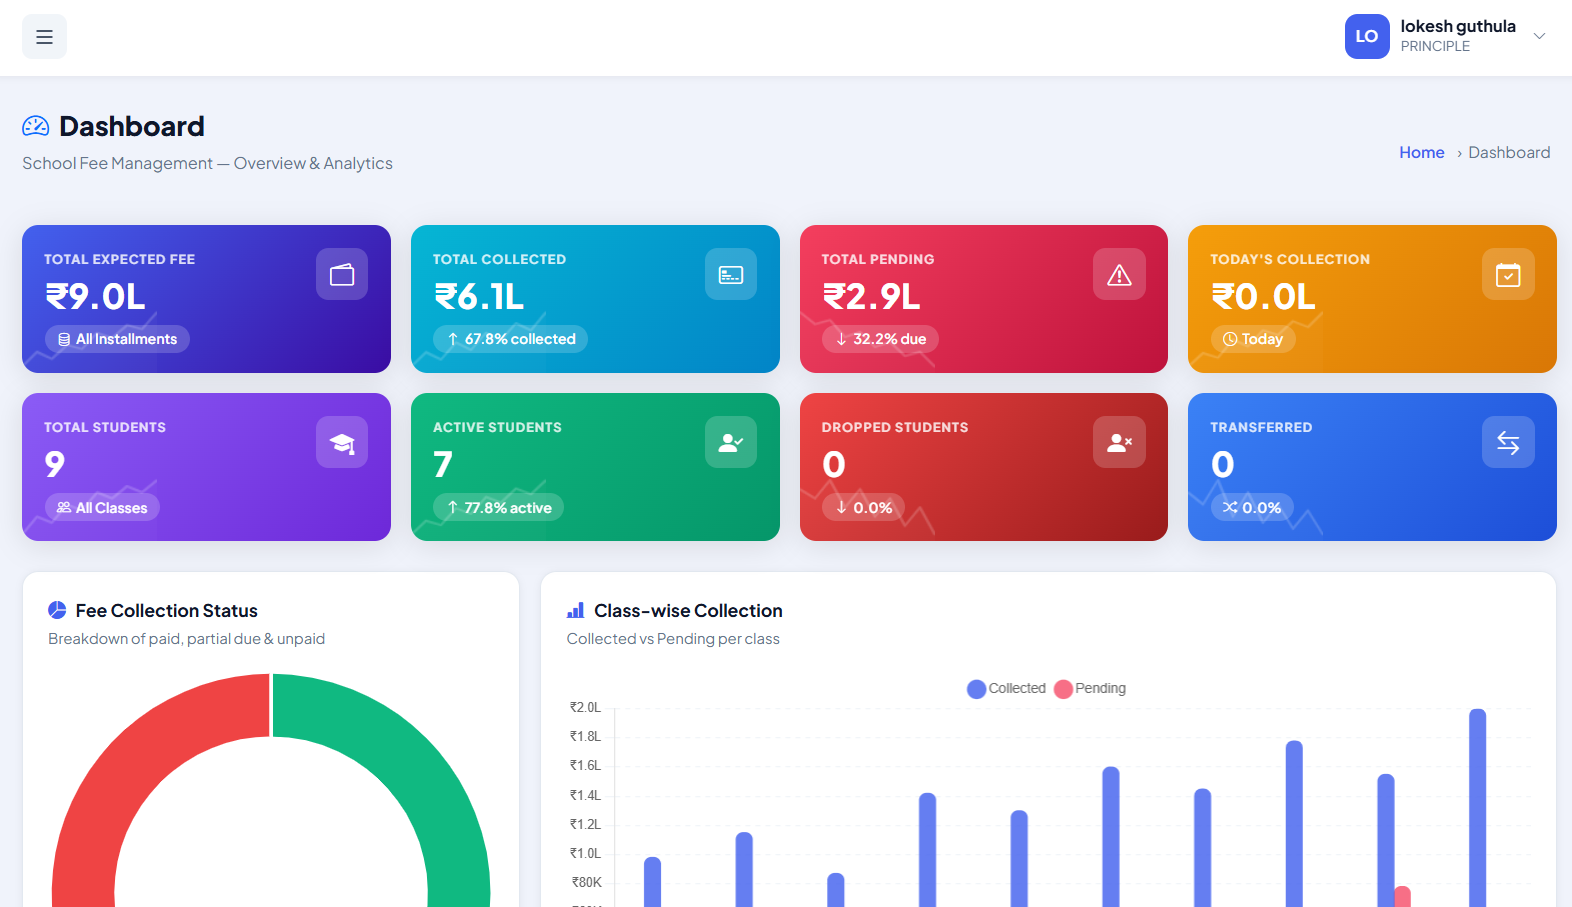Click the pink Pending legend color dot

click(x=1064, y=689)
